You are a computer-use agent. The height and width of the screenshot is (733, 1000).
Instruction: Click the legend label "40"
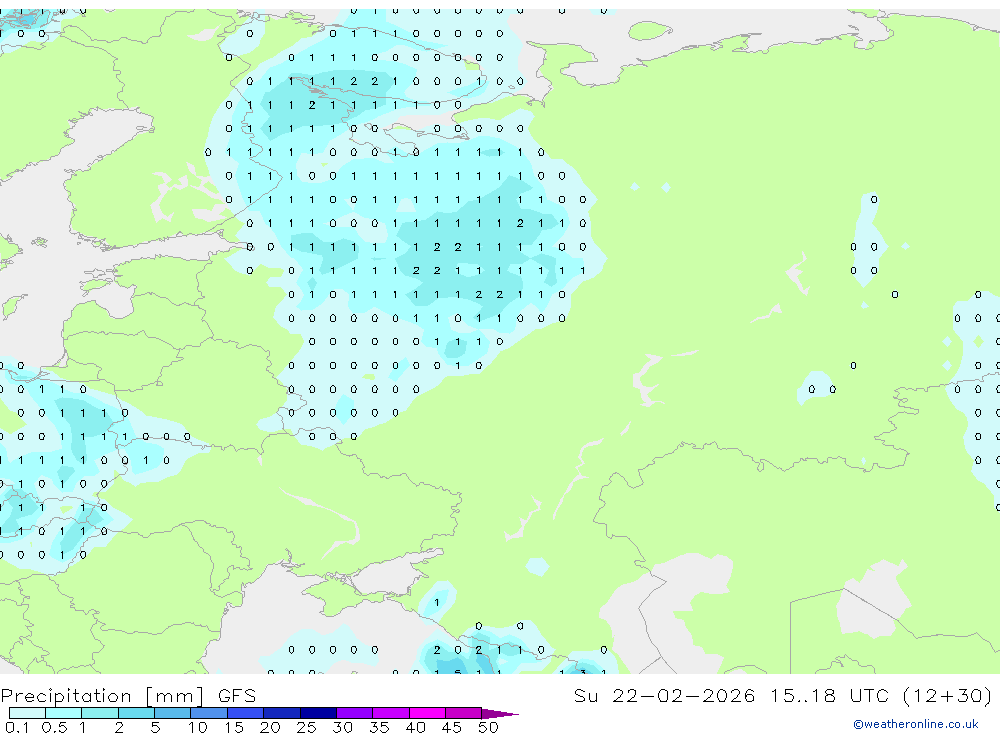415,727
